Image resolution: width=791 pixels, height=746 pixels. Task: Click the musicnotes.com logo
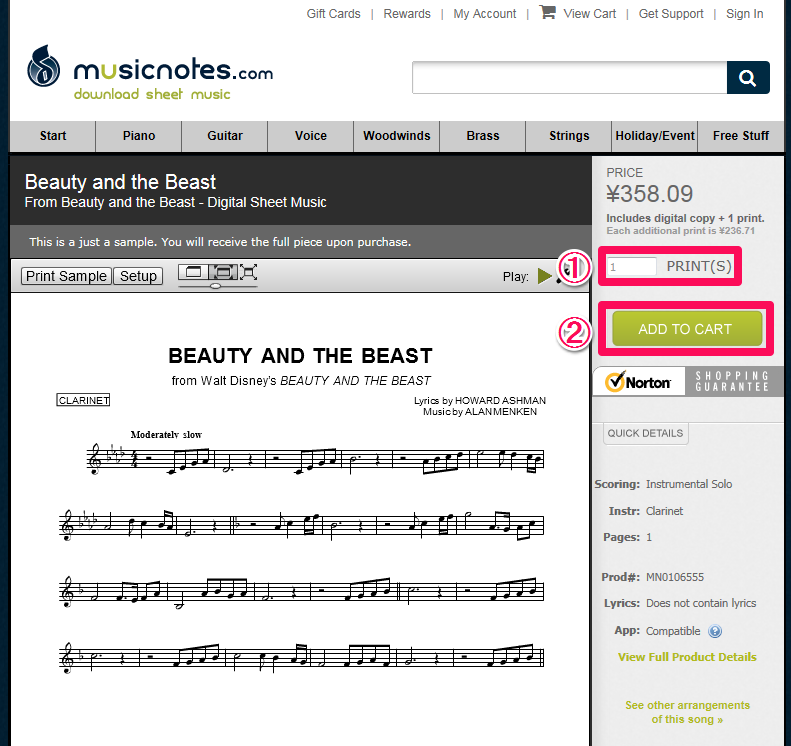(150, 73)
